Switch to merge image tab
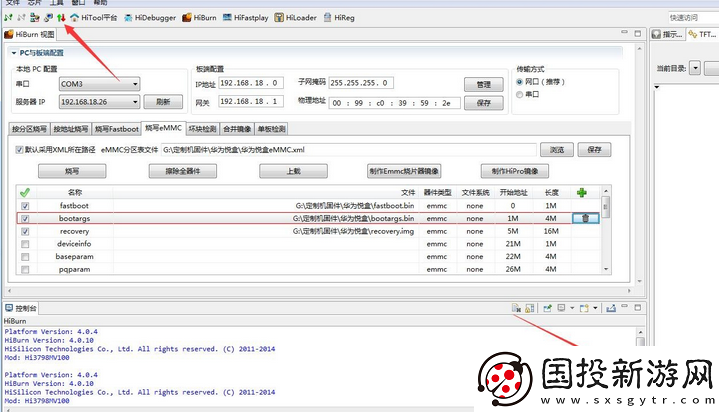 [237, 129]
